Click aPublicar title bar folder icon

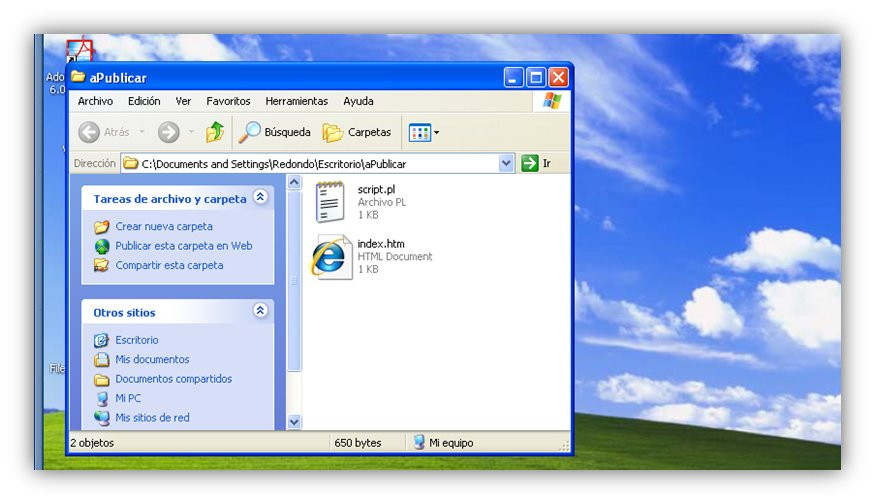(78, 76)
